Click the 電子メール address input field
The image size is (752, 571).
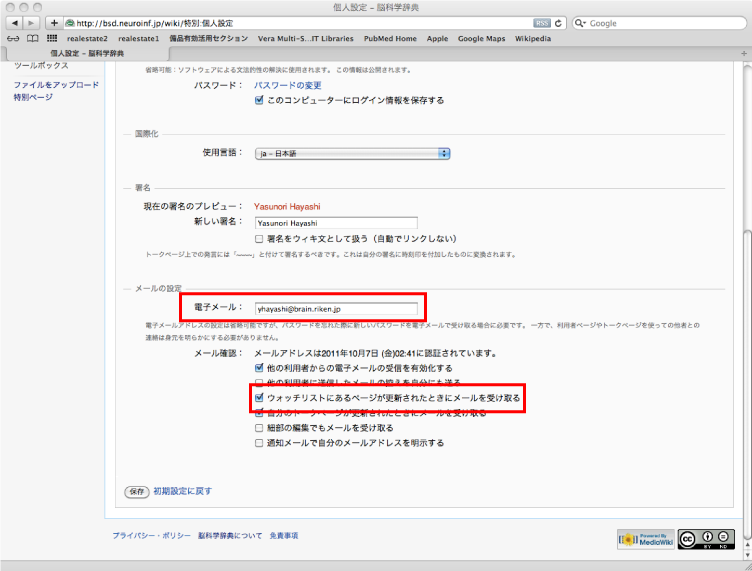(x=335, y=309)
